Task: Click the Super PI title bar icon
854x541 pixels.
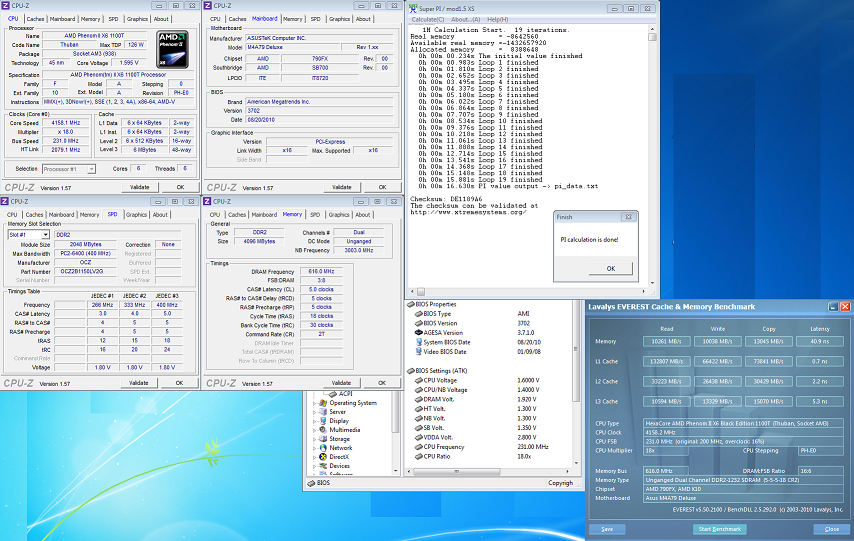Action: pyautogui.click(x=413, y=9)
